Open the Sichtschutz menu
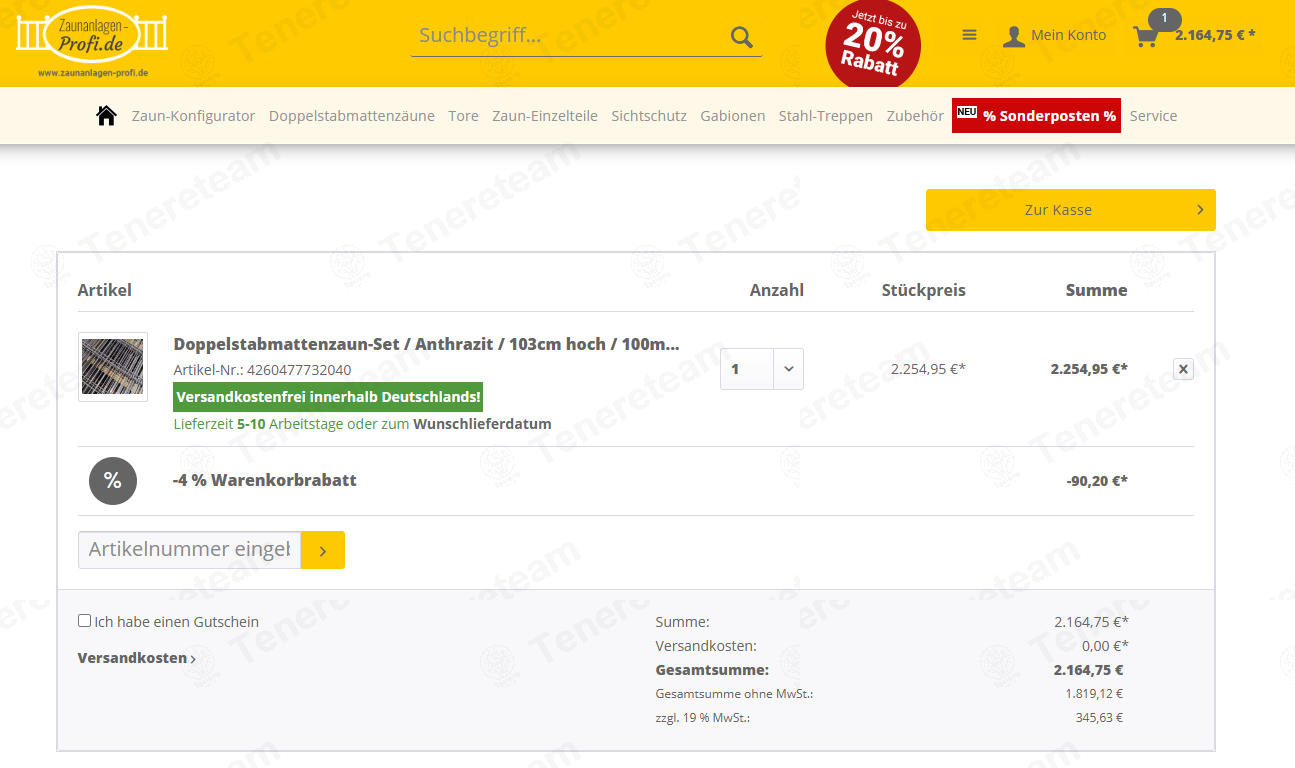Viewport: 1295px width, 768px height. (649, 116)
